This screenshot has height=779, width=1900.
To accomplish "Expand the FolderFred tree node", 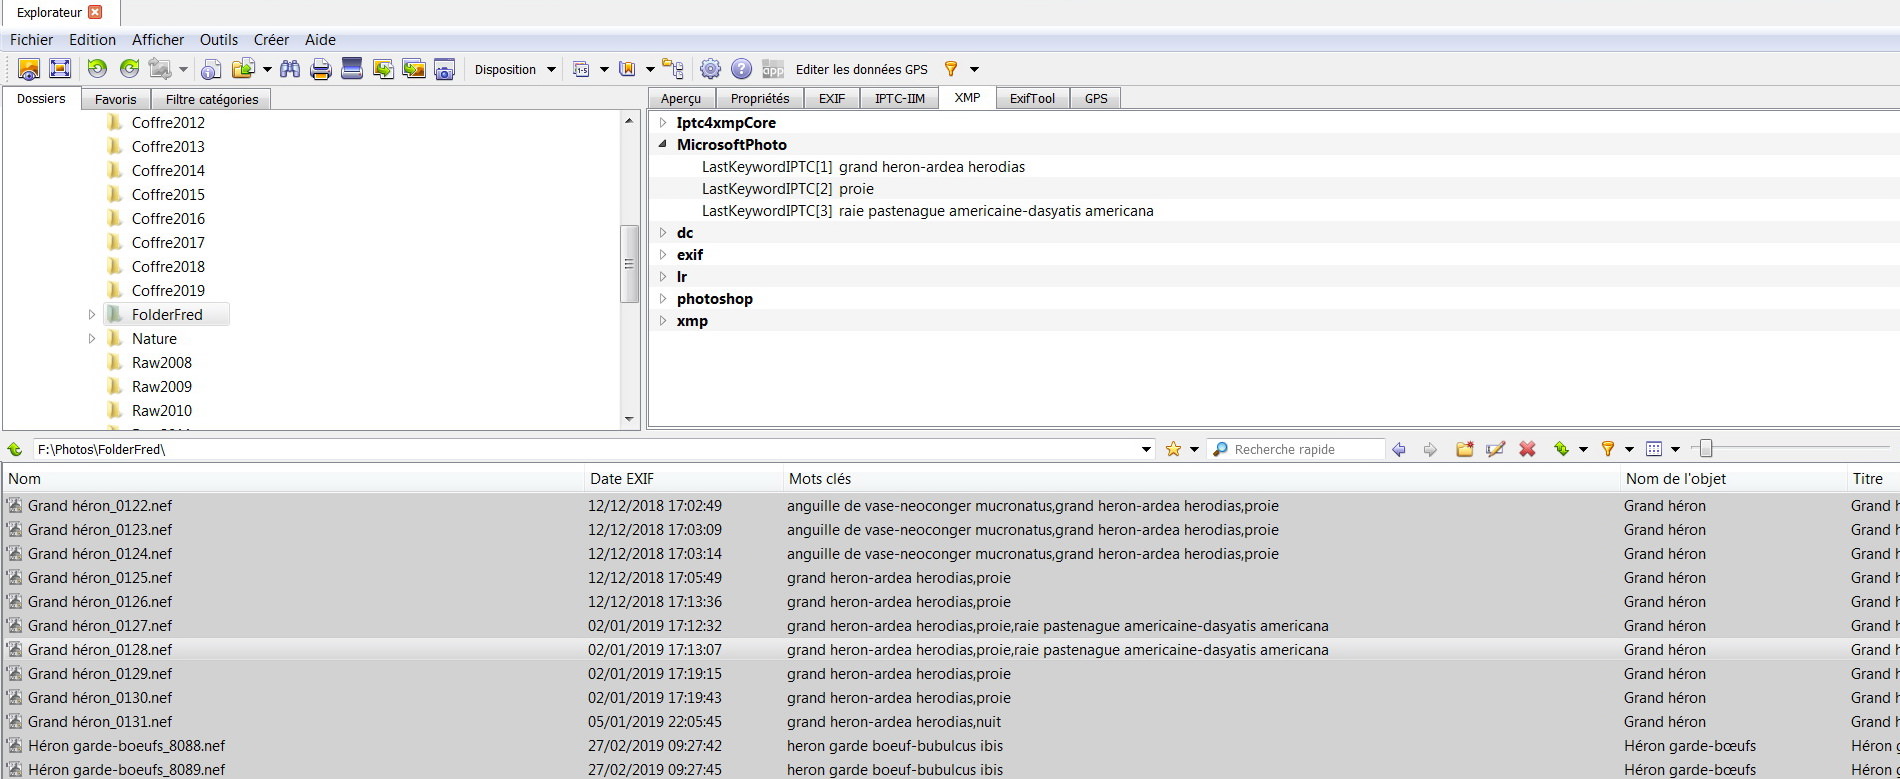I will pos(92,315).
